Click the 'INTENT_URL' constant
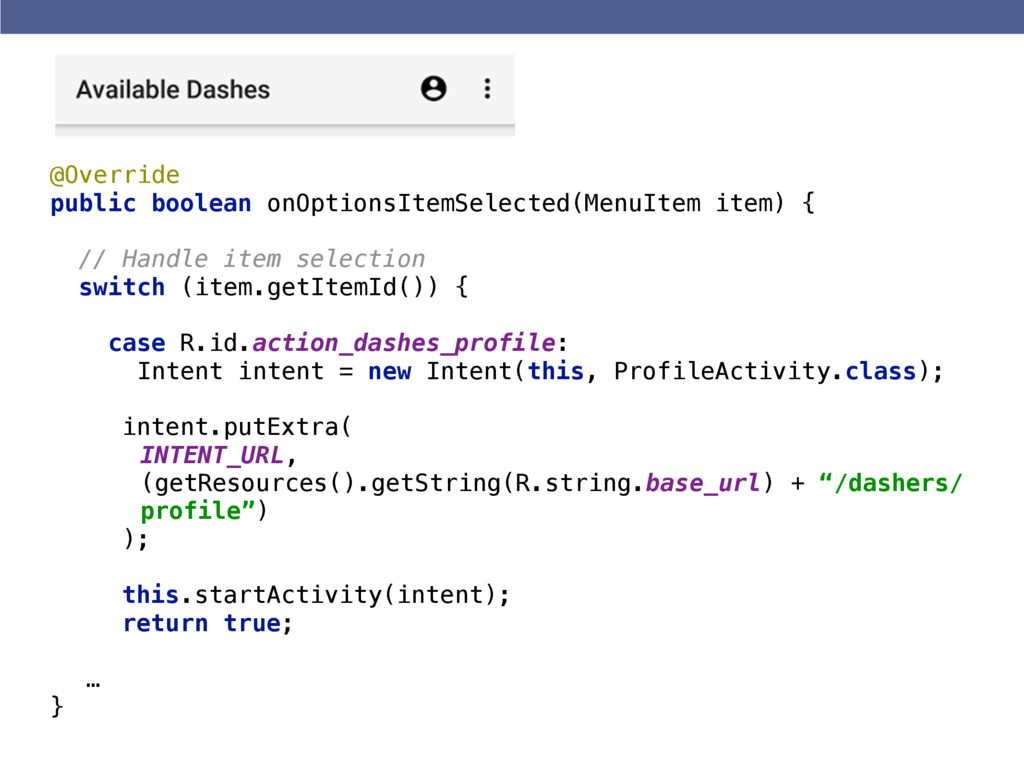 pos(212,455)
